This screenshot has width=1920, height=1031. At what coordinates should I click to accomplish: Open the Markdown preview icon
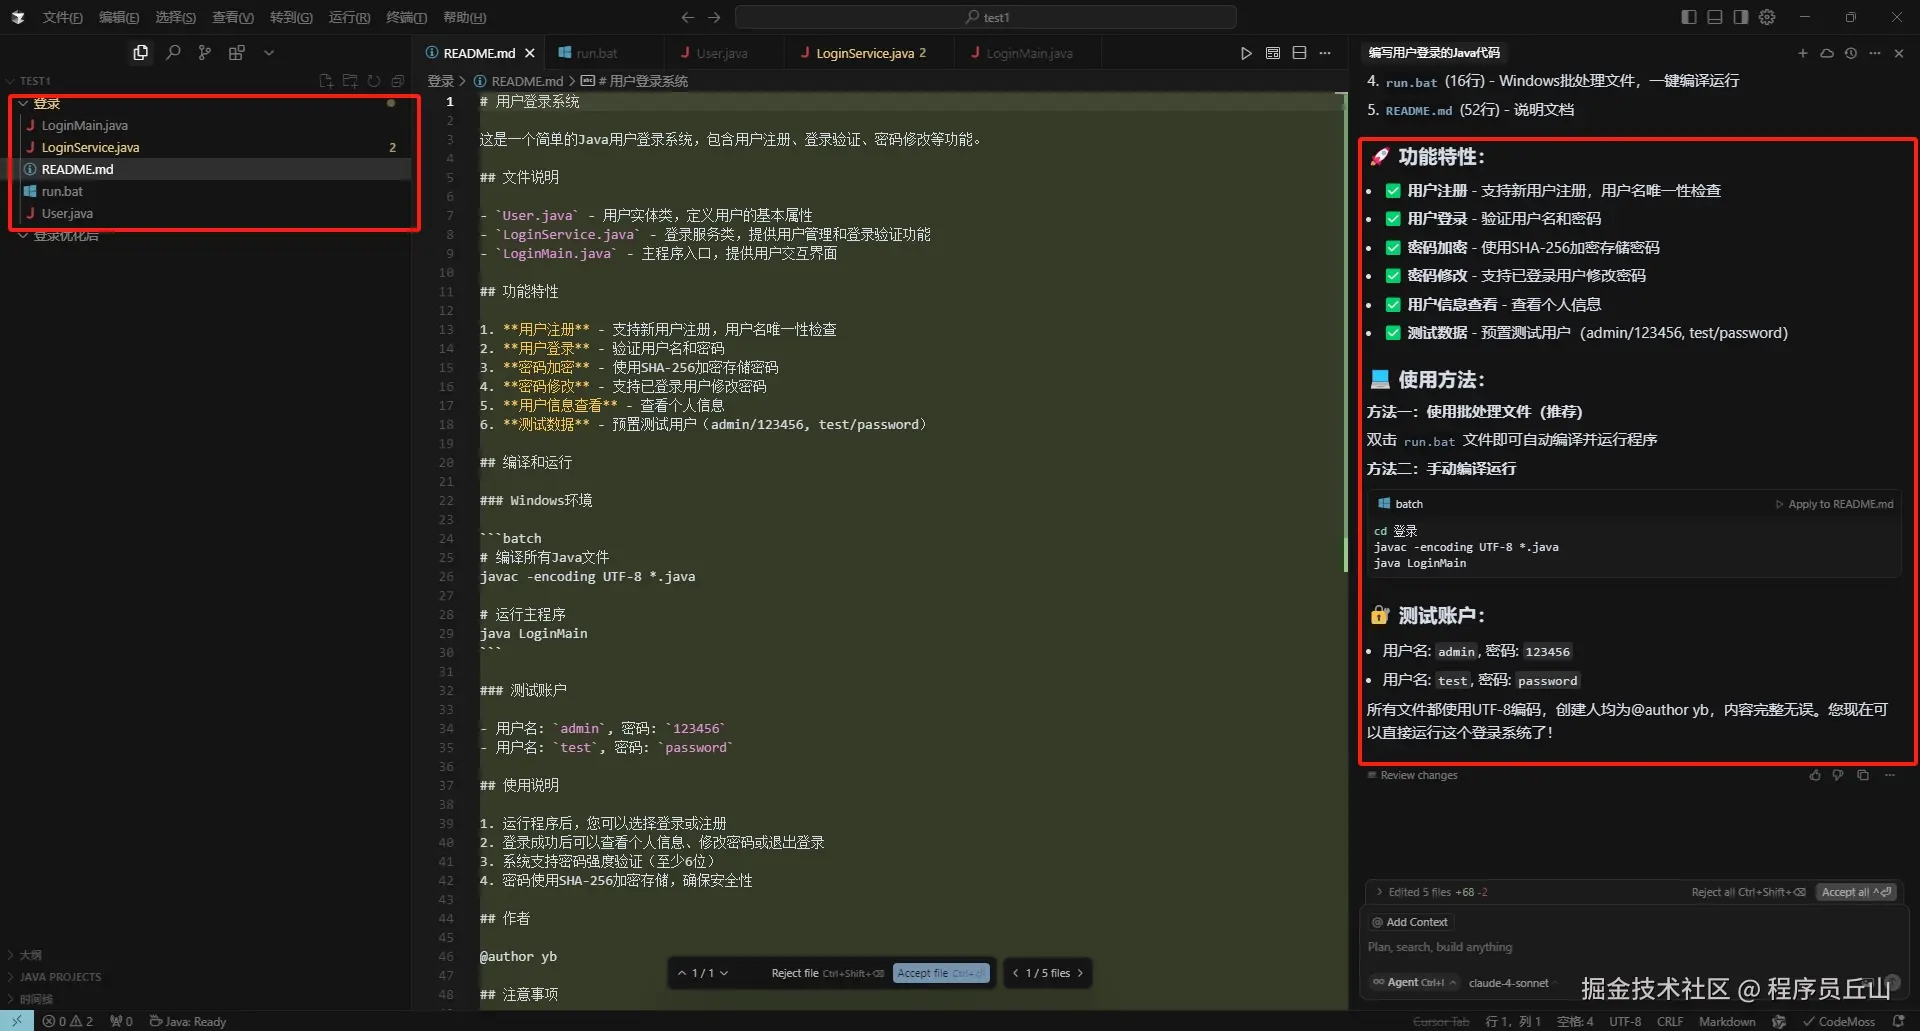[x=1272, y=52]
